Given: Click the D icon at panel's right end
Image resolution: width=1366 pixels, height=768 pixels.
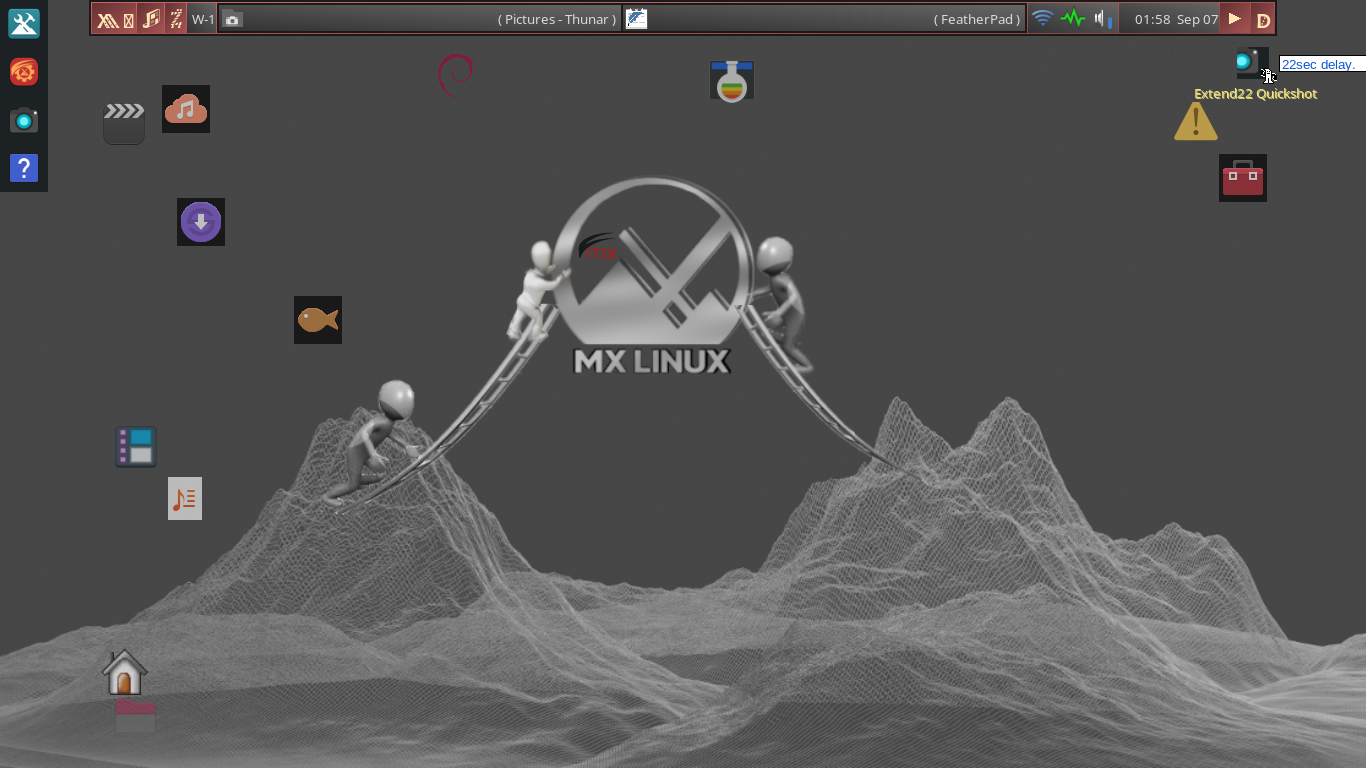Looking at the screenshot, I should tap(1263, 19).
